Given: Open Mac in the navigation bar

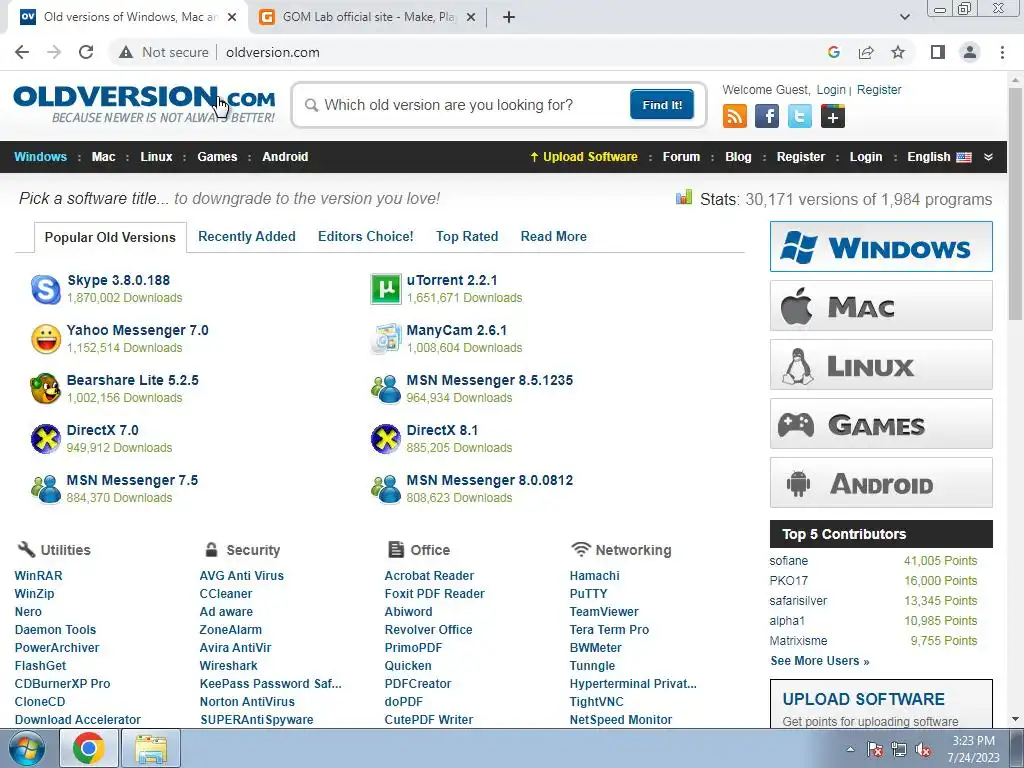Looking at the screenshot, I should (x=103, y=157).
